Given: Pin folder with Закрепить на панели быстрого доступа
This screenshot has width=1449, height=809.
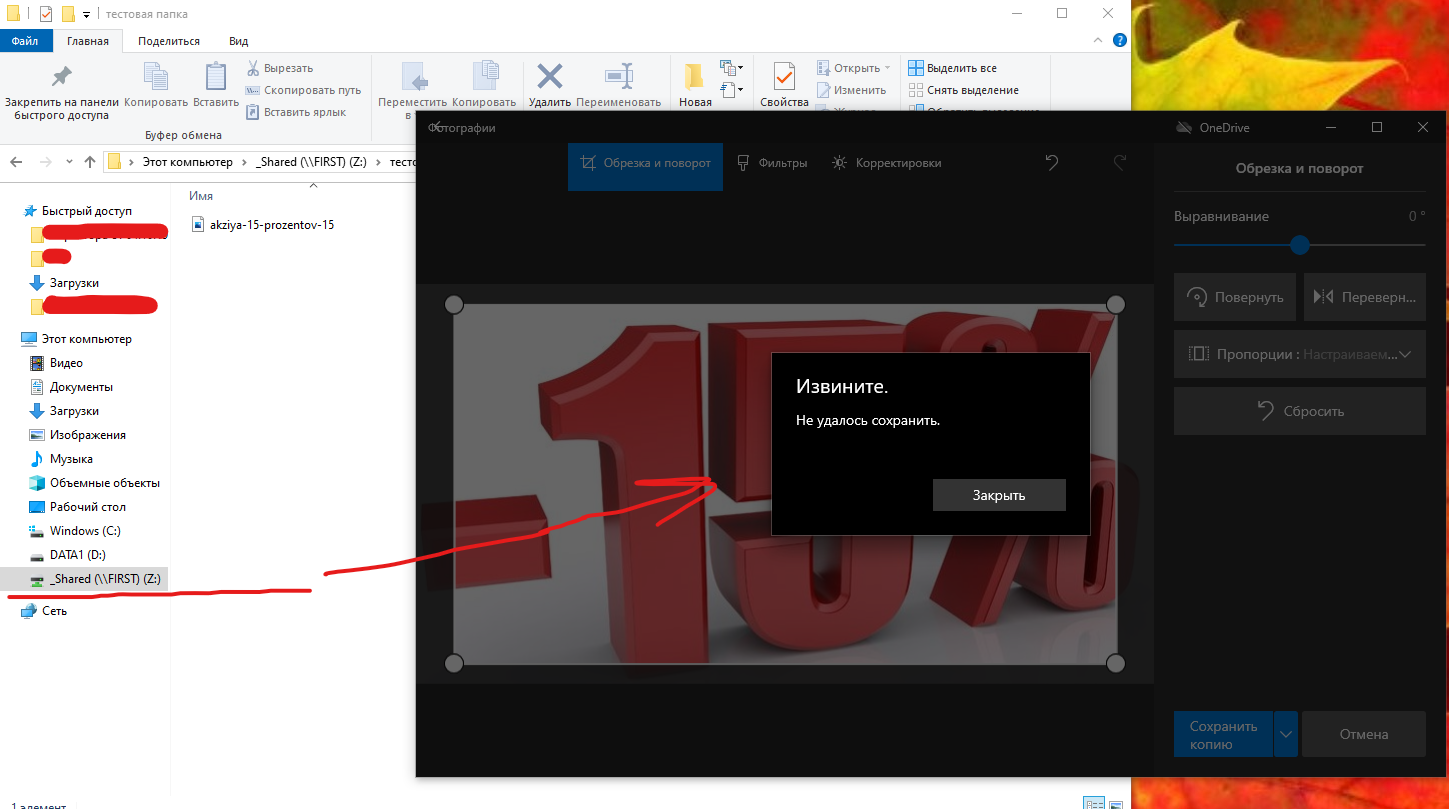Looking at the screenshot, I should [x=62, y=92].
